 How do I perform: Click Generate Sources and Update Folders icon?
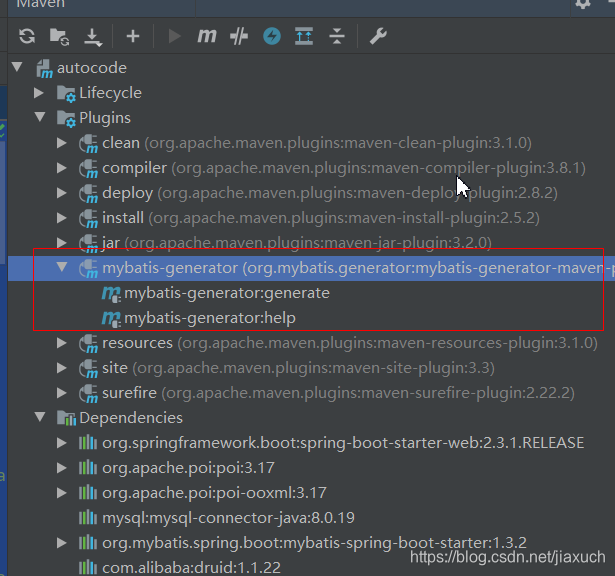tap(60, 36)
